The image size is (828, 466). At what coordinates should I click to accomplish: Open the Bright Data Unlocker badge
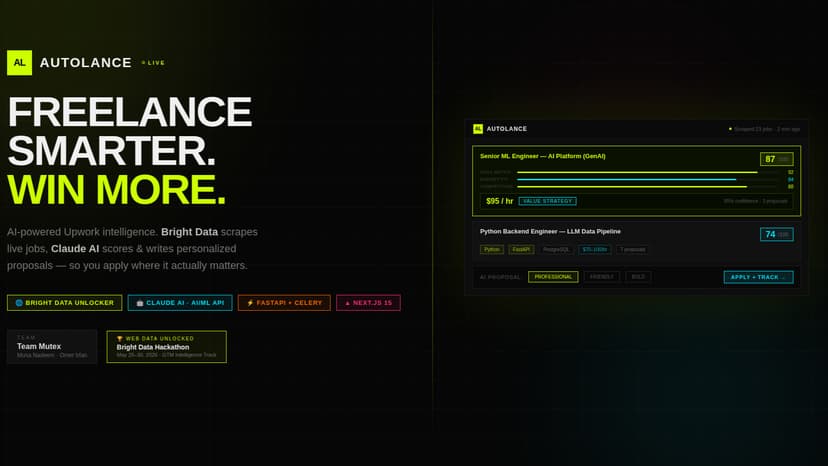64,303
